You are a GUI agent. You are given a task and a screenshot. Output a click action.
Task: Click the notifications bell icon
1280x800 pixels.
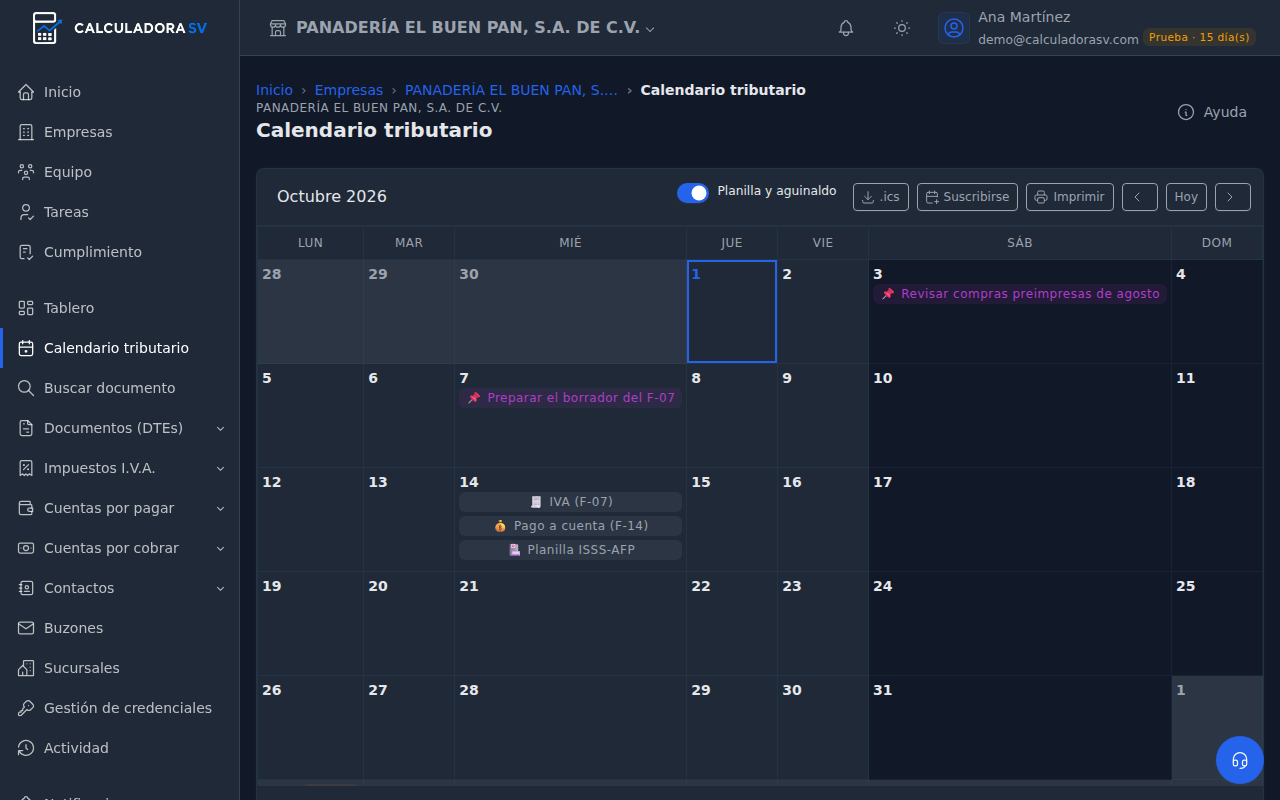(x=846, y=28)
